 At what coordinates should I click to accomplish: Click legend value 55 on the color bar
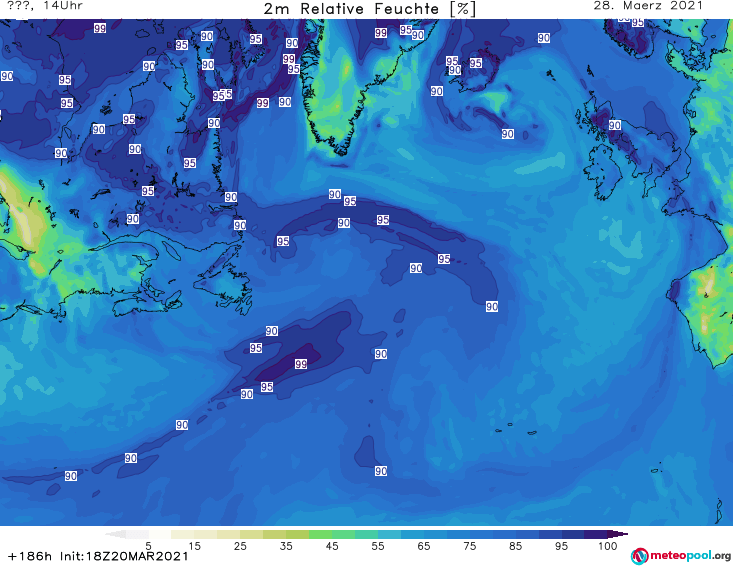coord(377,546)
